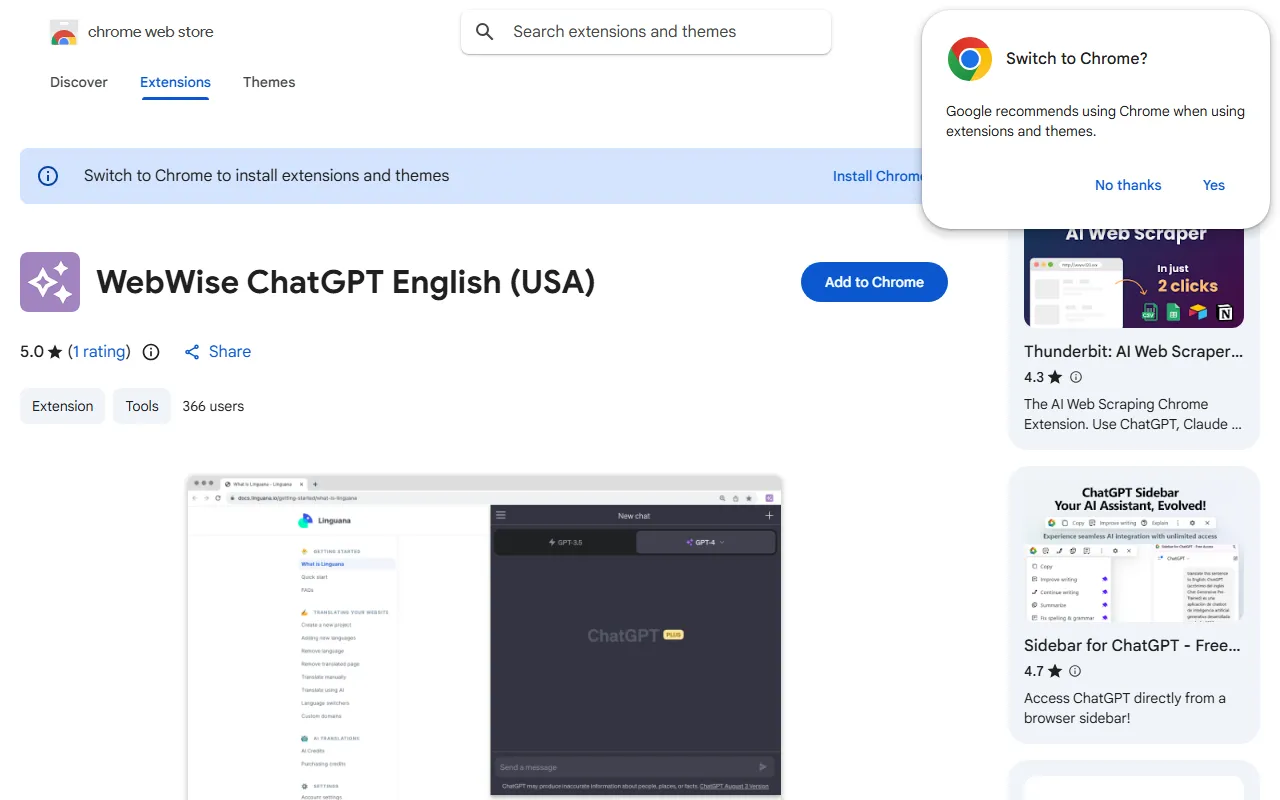Click info icon next to Thunderbit 4.3 rating
The image size is (1280, 800).
(x=1076, y=377)
